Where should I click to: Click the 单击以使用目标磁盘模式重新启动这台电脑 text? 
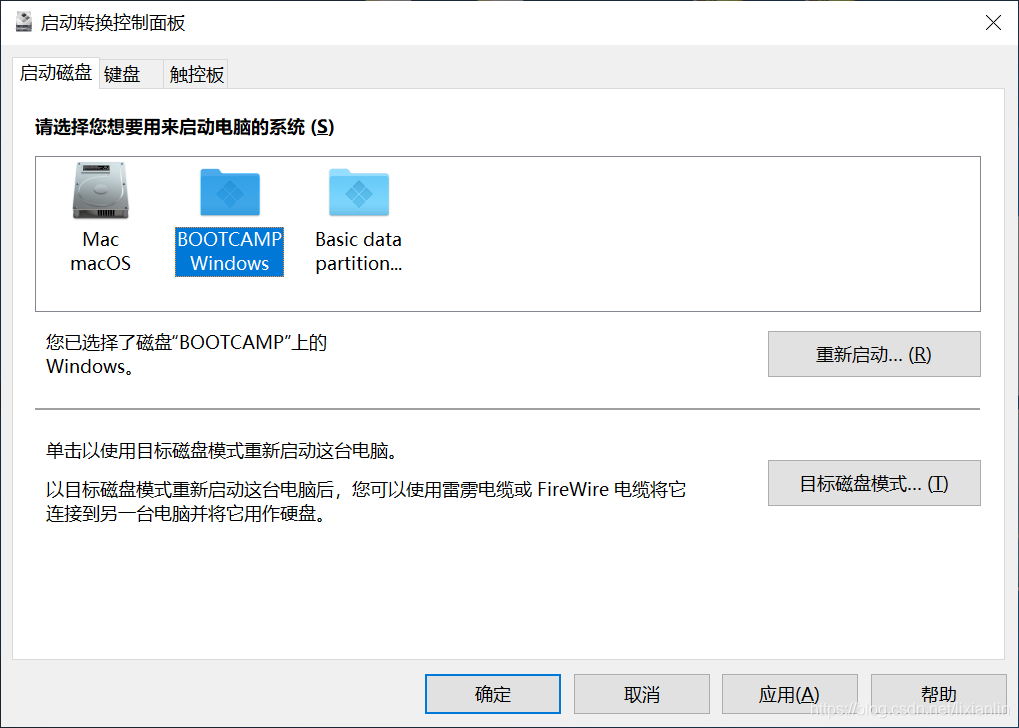222,450
